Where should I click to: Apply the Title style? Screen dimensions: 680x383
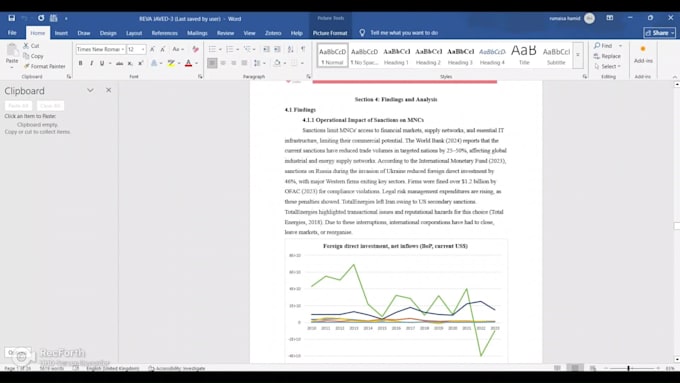[x=524, y=55]
